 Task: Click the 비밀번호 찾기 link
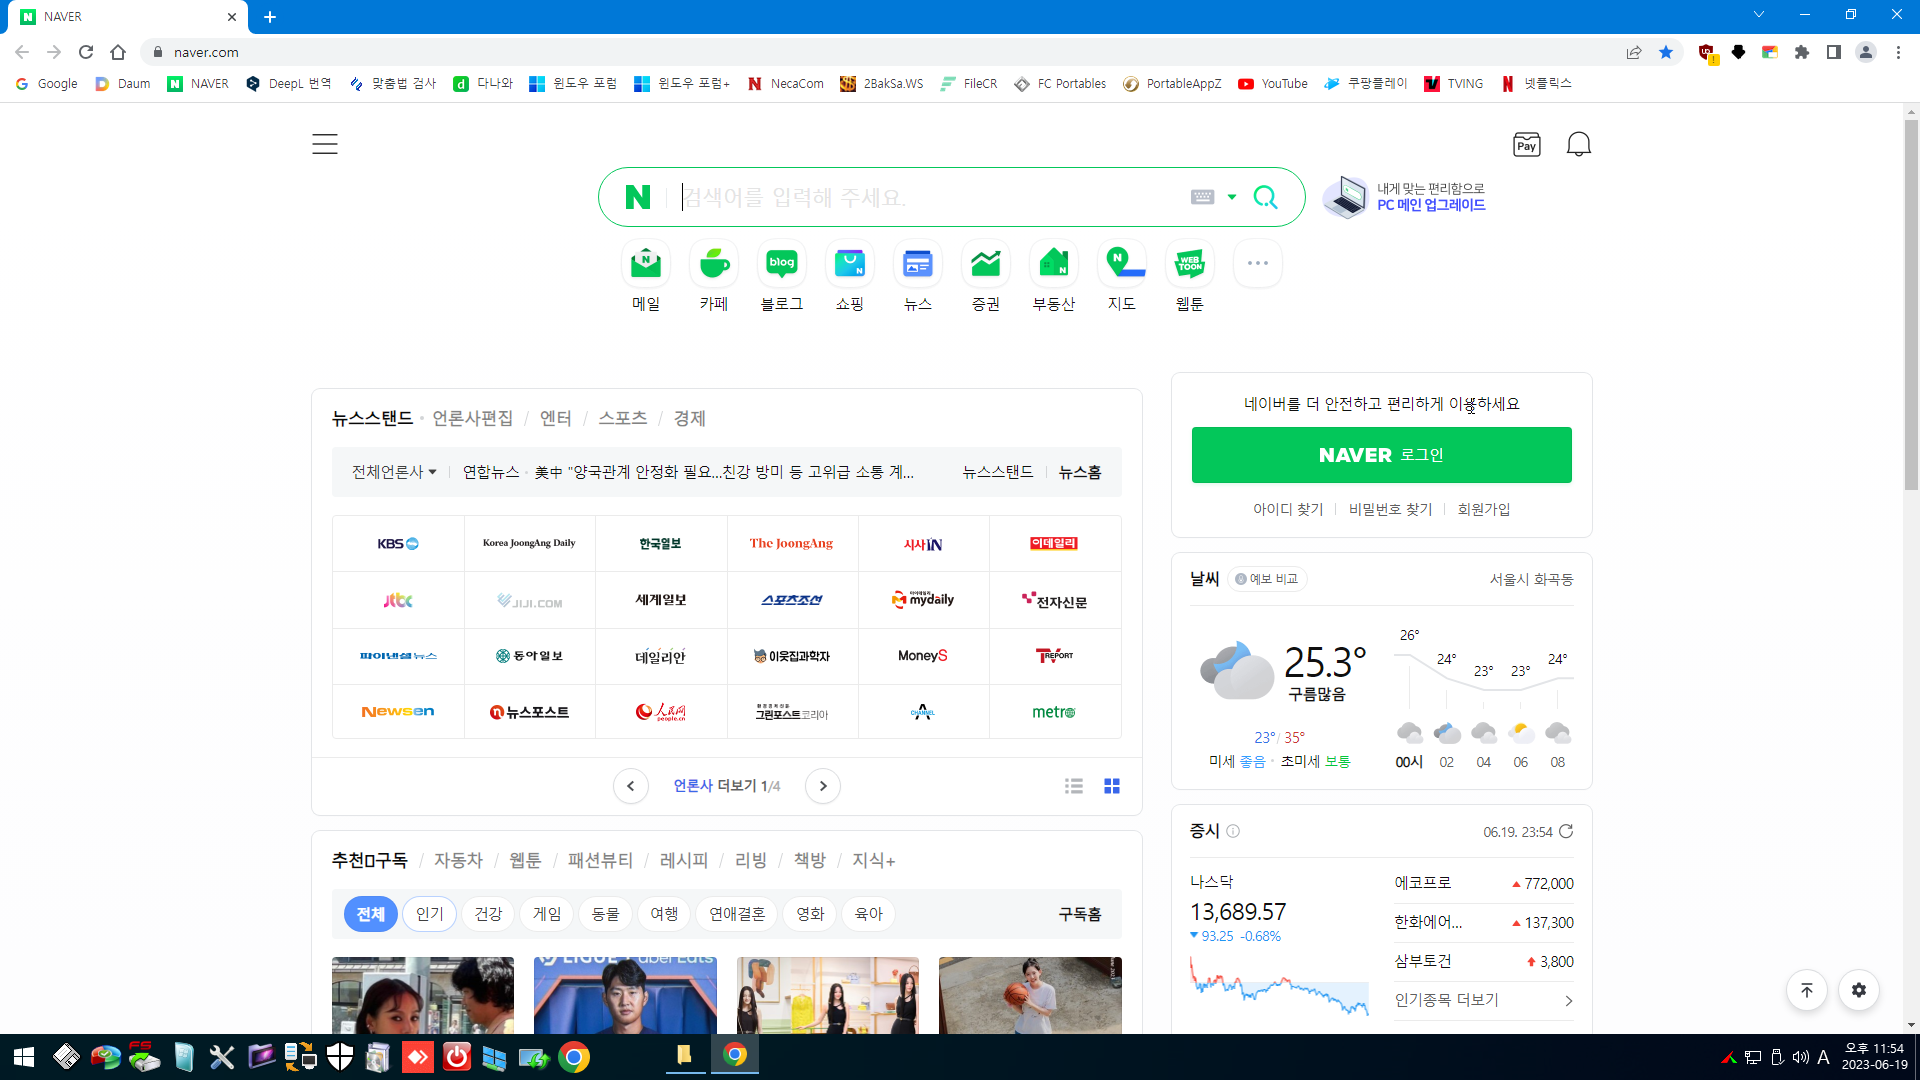1390,509
